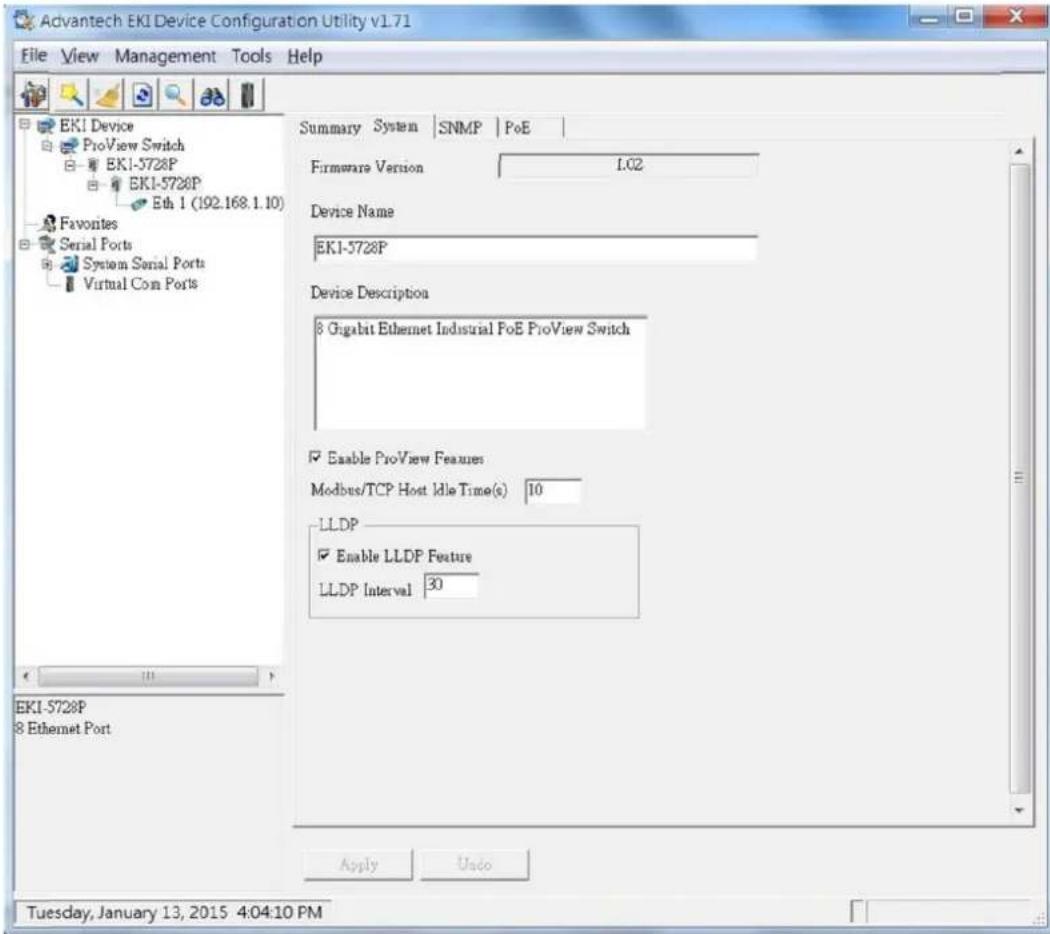Collapse the Serial Ports tree node
Viewport: 1050px width, 934px height.
(25, 244)
